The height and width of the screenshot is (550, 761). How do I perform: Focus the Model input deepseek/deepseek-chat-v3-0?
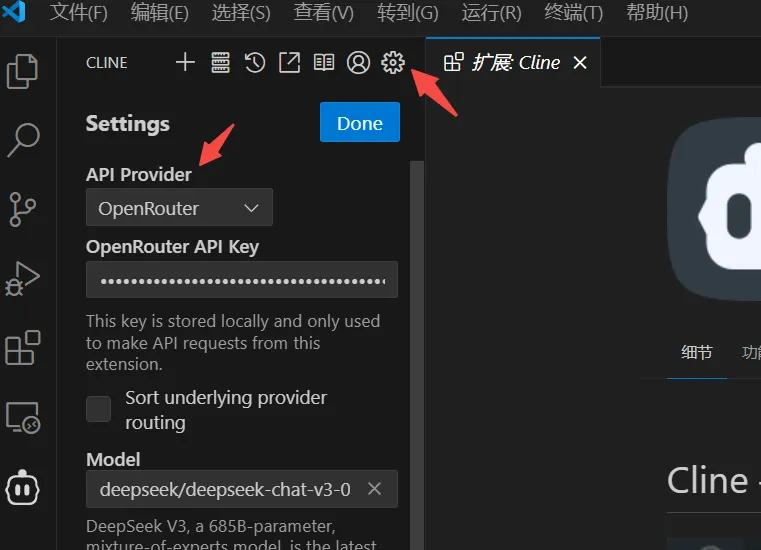point(242,489)
